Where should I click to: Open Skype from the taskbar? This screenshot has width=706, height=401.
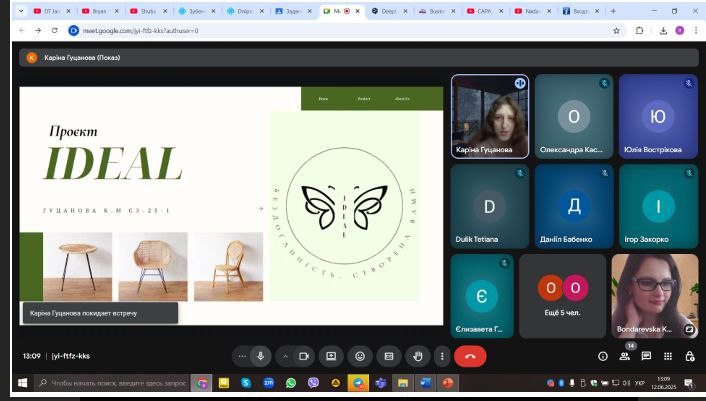246,383
